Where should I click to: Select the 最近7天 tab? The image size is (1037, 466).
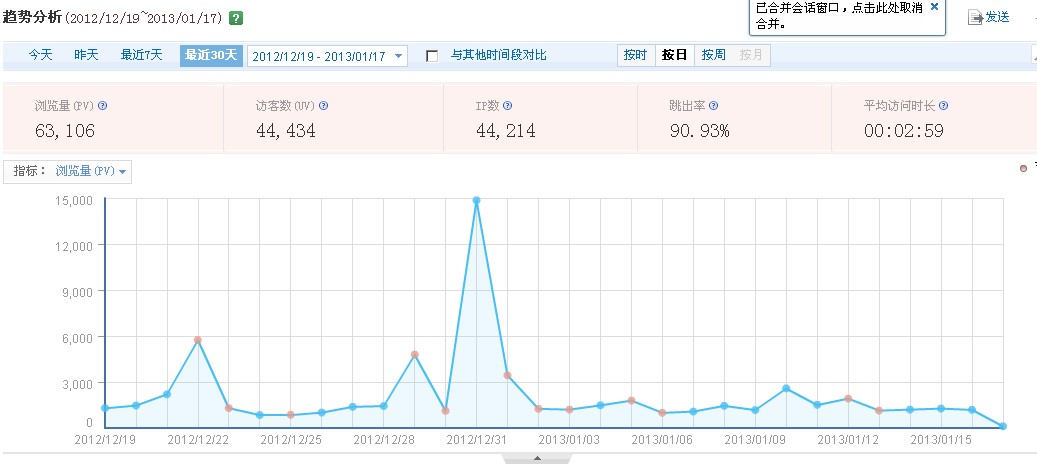tap(141, 55)
